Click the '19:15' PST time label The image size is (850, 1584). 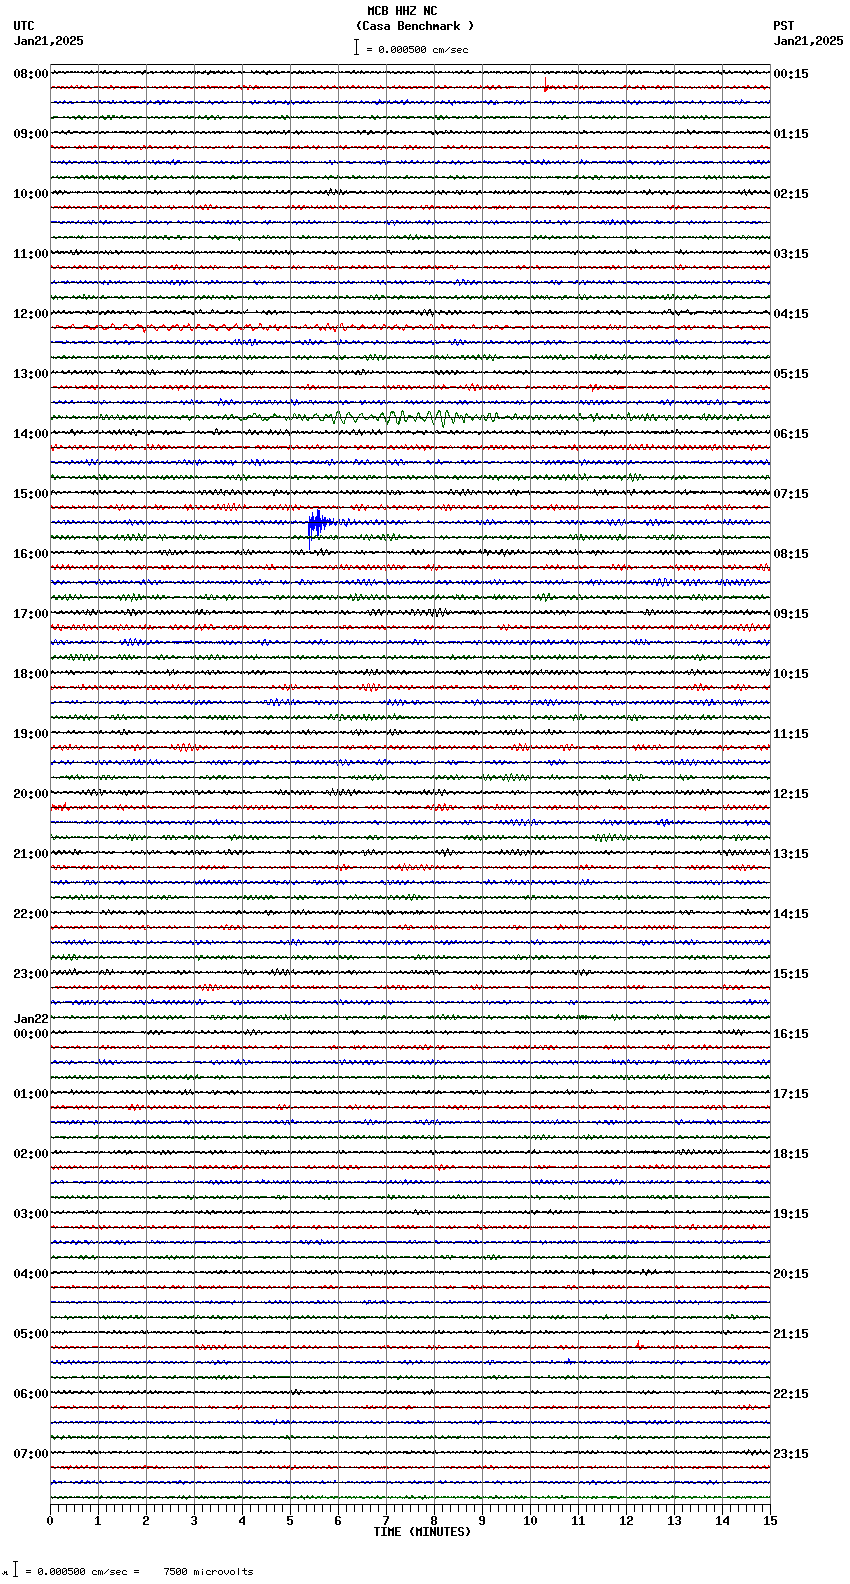pos(791,1214)
